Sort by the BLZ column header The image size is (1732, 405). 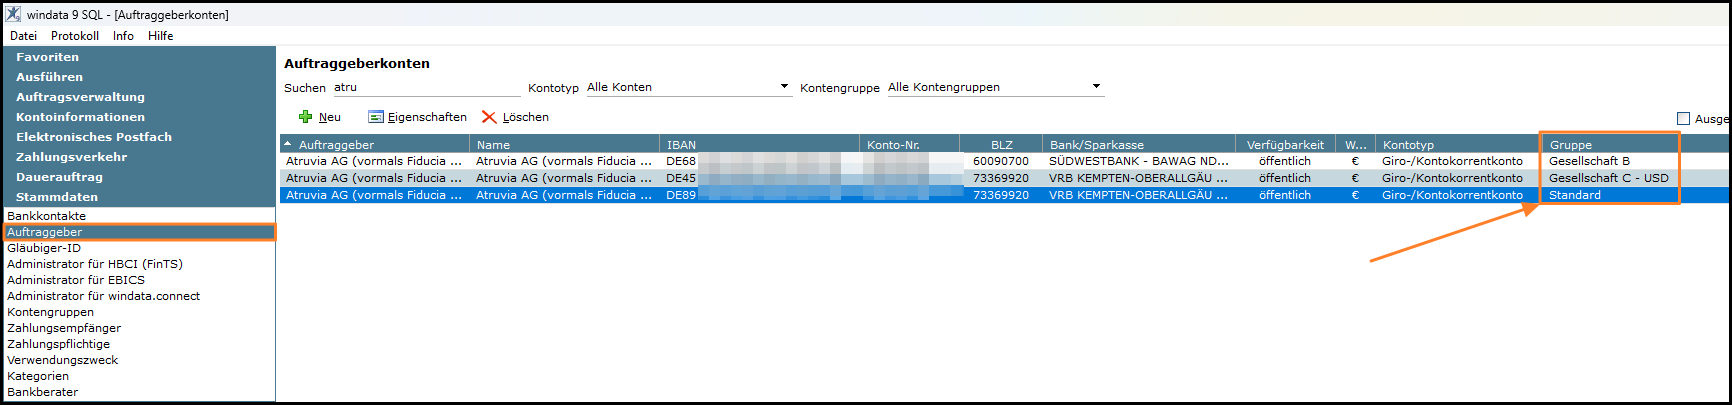click(x=1001, y=144)
